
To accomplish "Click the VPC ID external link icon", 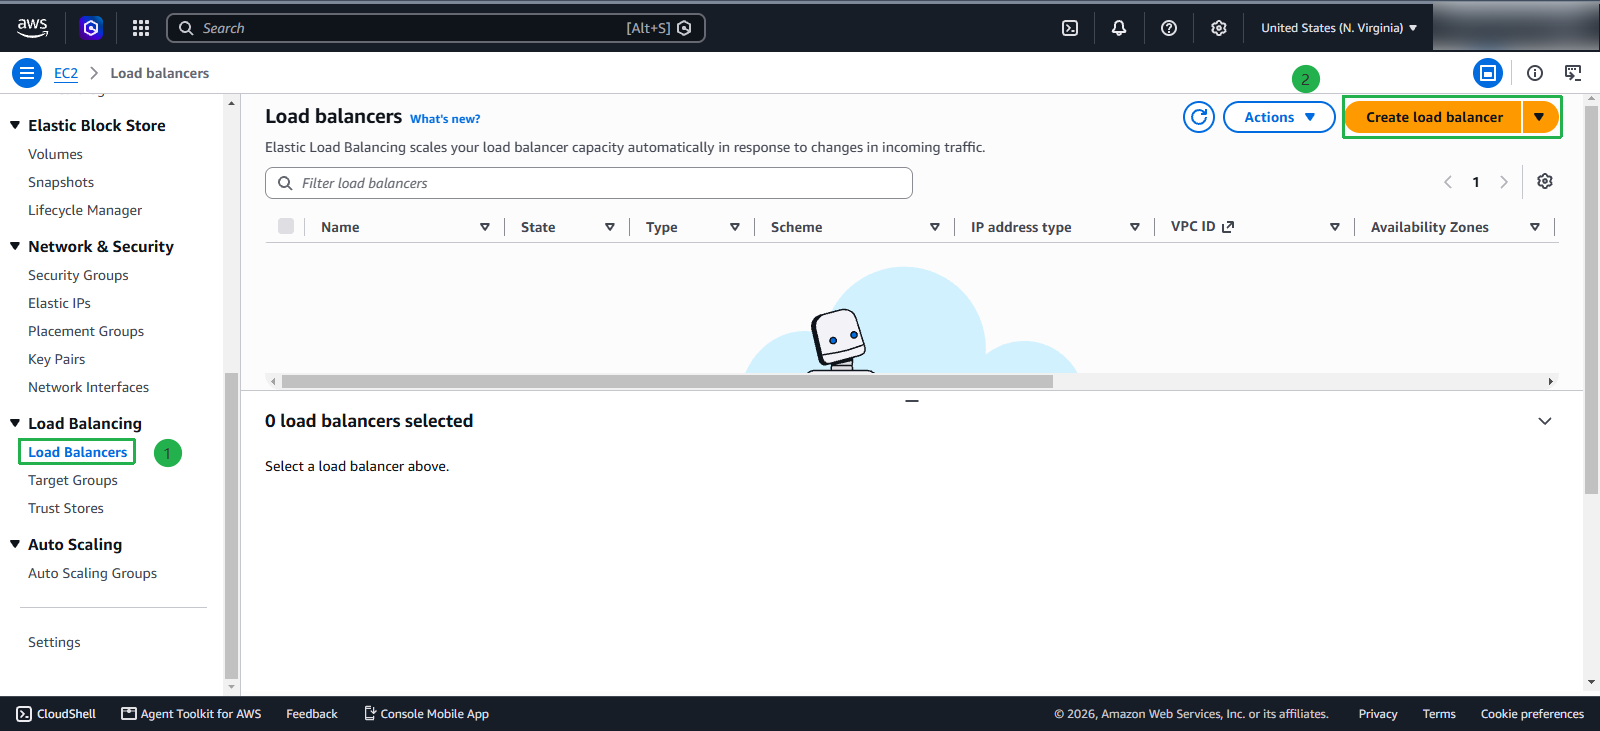I will click(1228, 227).
